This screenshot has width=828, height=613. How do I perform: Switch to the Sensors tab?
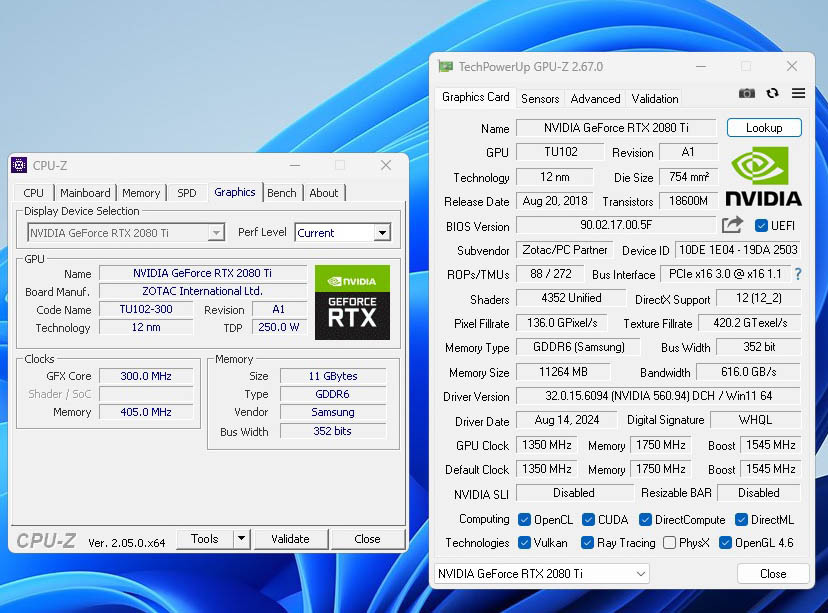(x=540, y=98)
